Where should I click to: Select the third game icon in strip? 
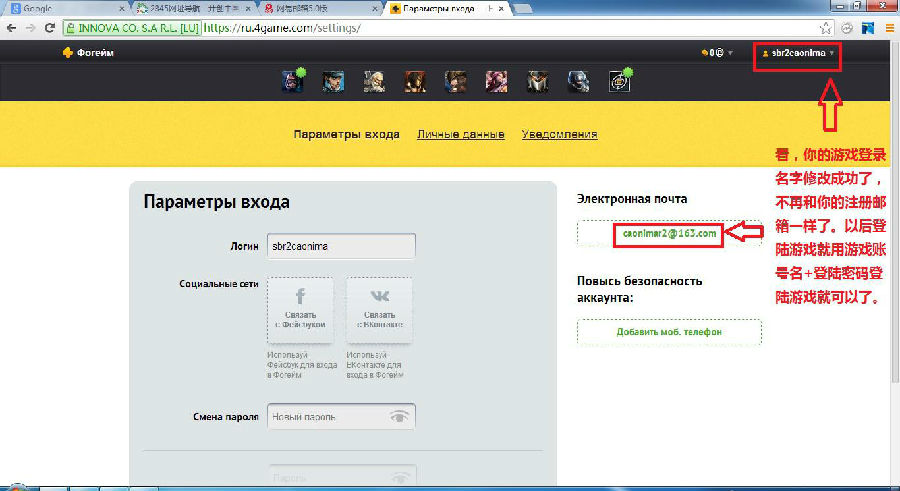coord(374,81)
